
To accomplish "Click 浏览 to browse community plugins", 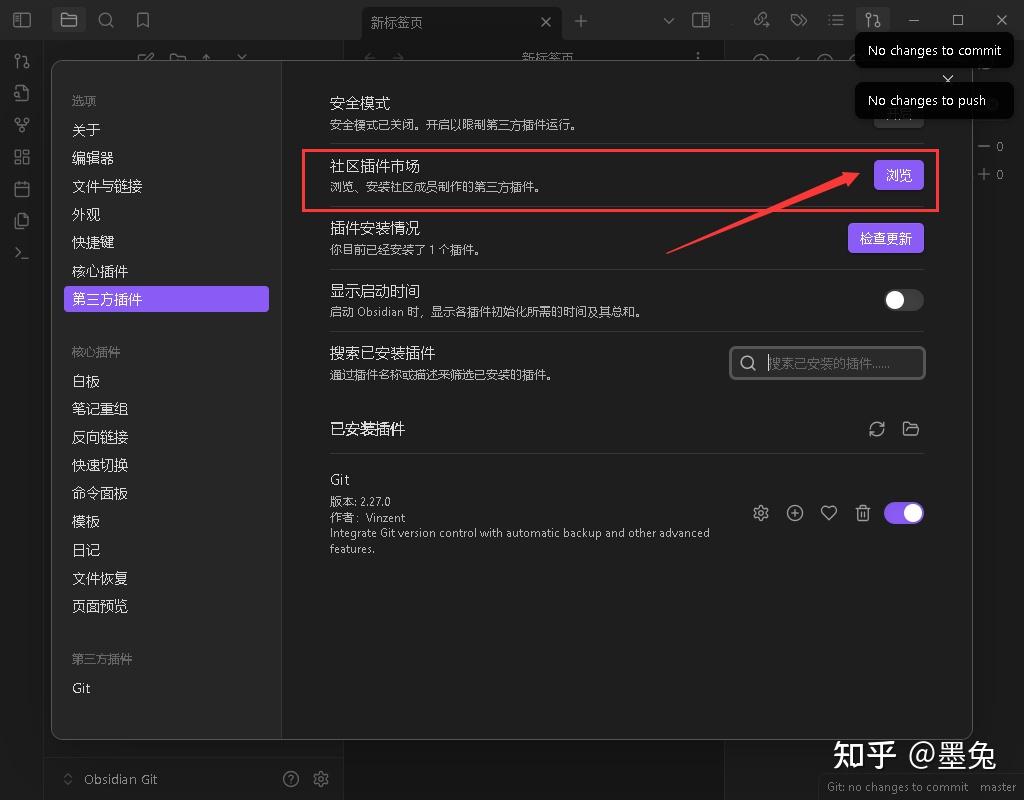I will 897,174.
